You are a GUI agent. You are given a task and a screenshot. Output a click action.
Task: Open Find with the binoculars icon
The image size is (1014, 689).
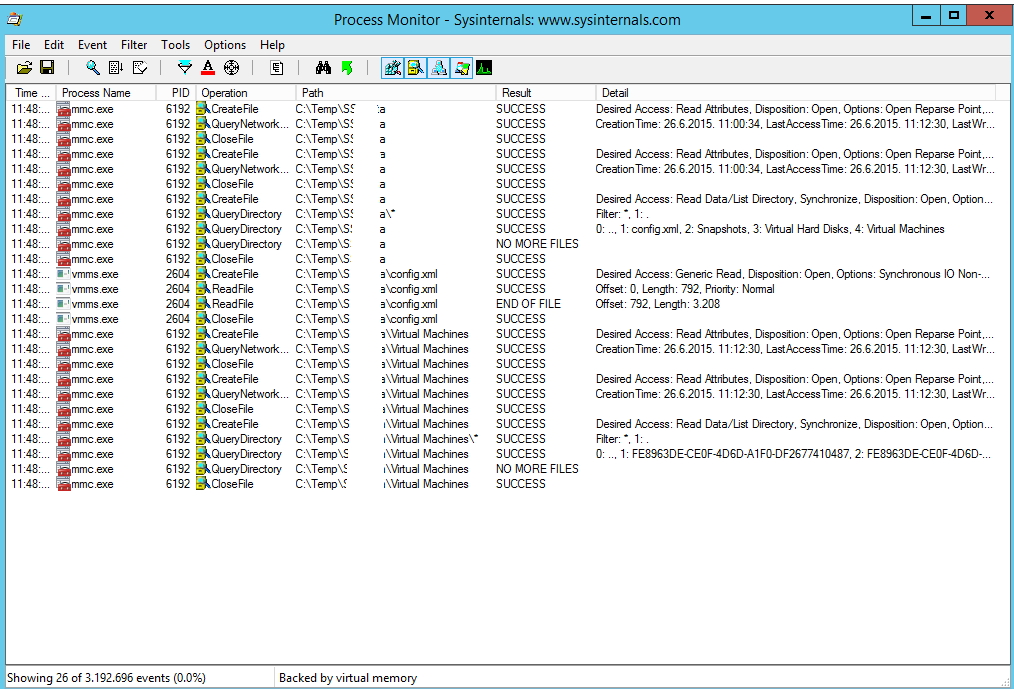tap(323, 68)
